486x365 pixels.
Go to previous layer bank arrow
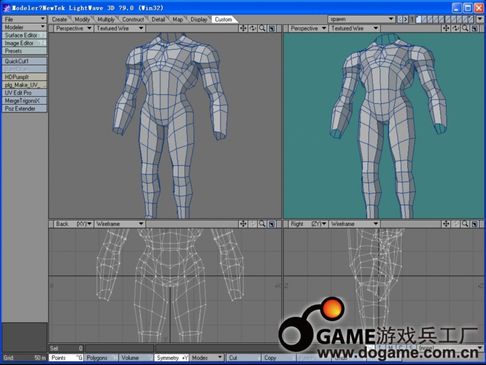(x=400, y=19)
